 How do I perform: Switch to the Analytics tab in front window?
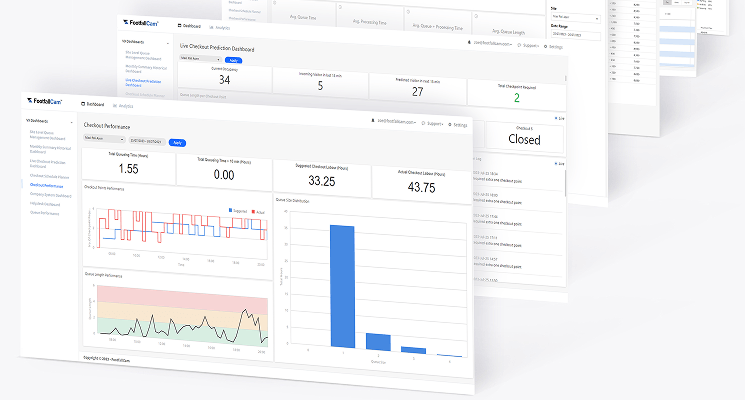coord(125,105)
